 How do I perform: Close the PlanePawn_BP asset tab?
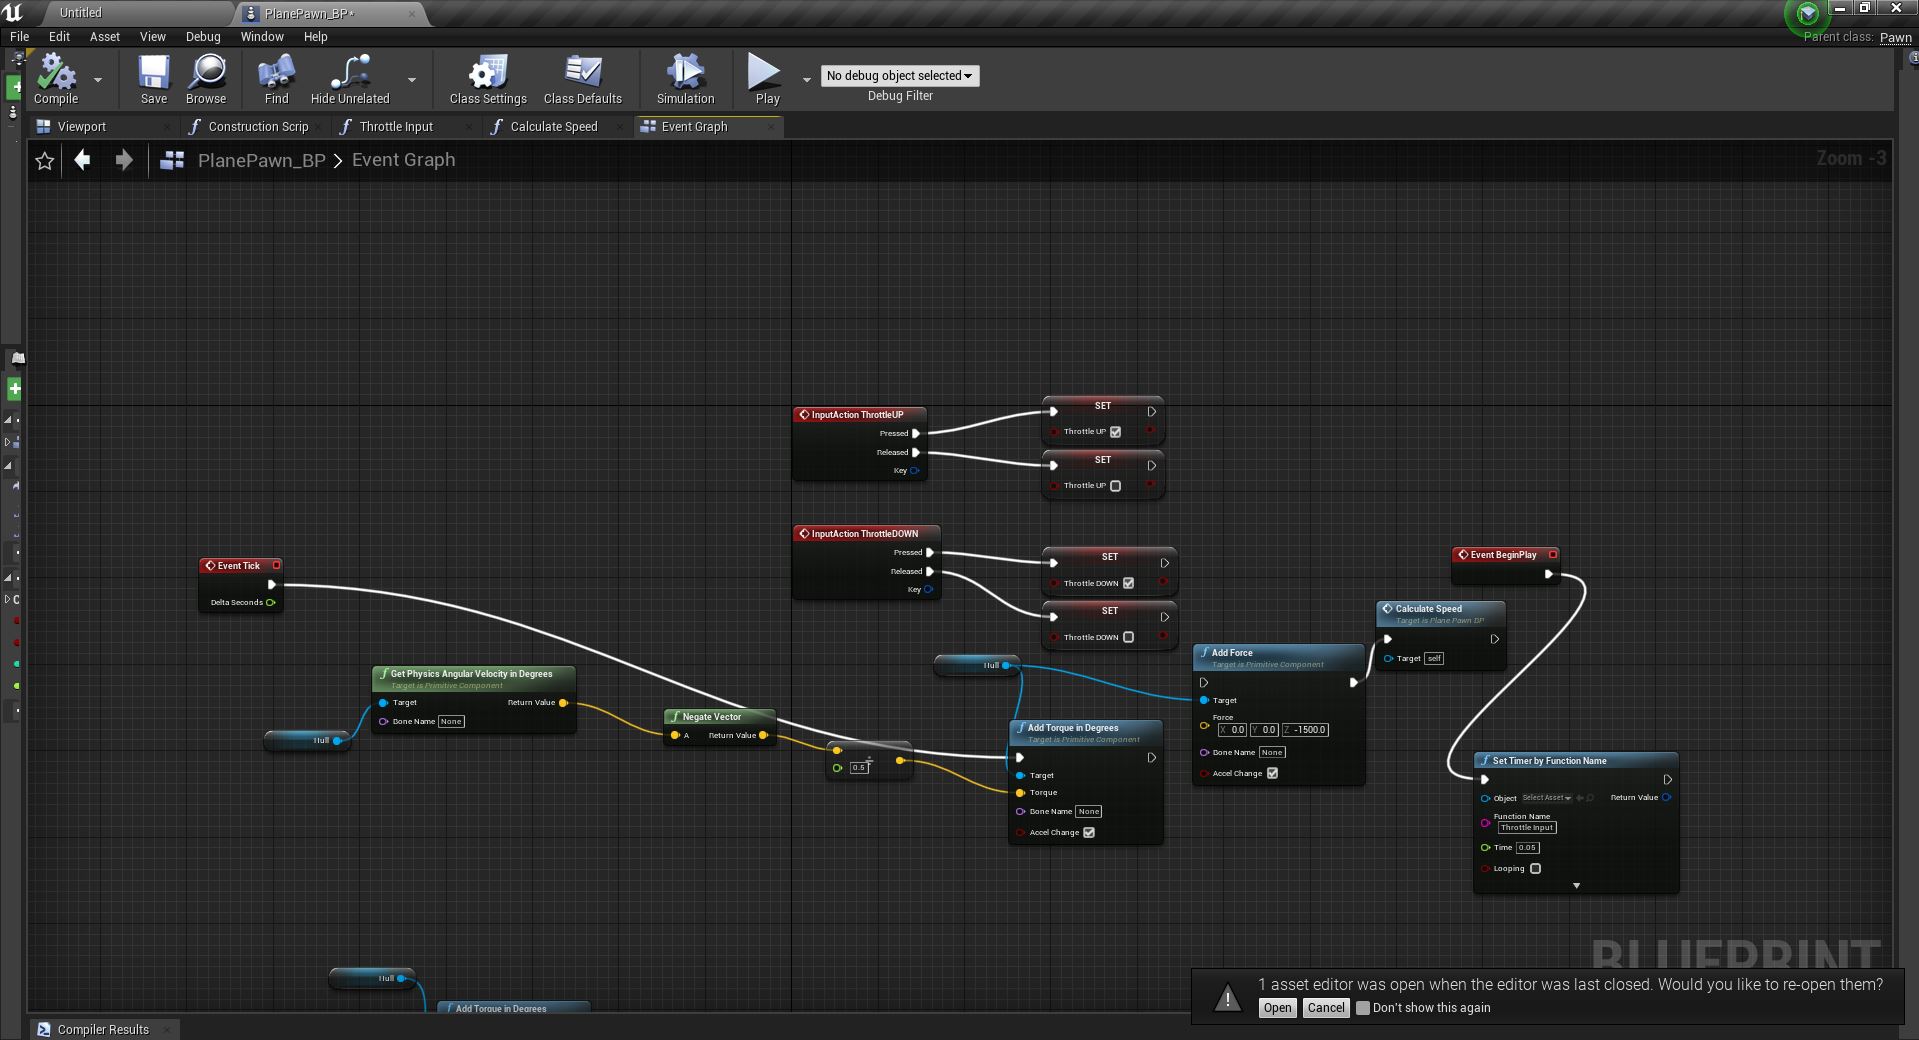click(x=412, y=14)
